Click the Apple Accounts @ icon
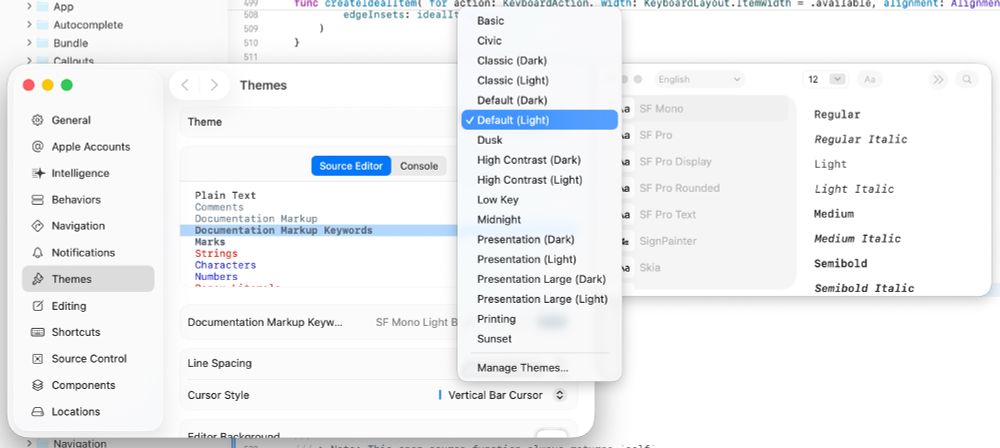Image resolution: width=1000 pixels, height=448 pixels. [x=38, y=147]
